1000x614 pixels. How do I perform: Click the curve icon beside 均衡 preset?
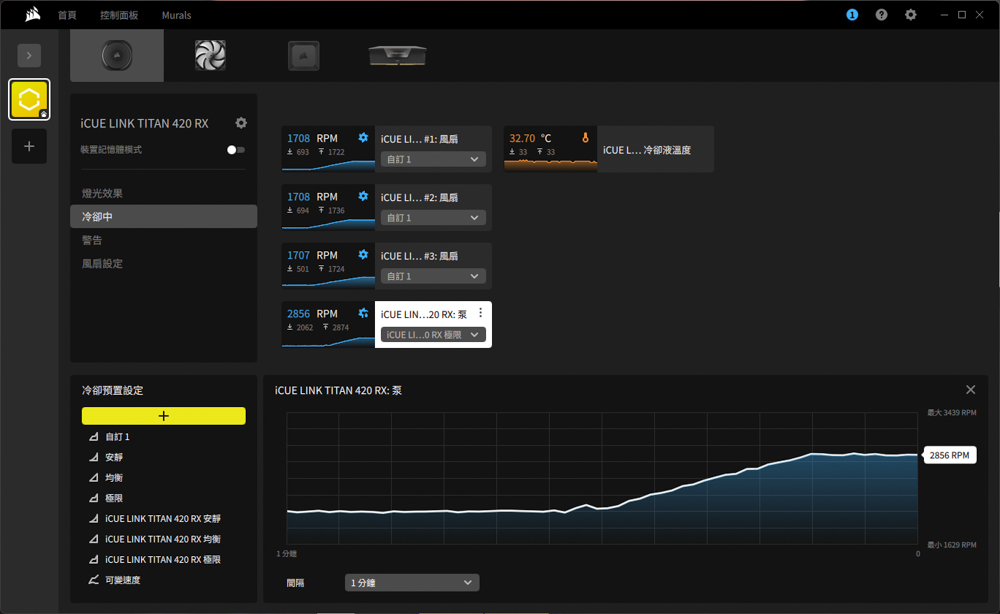pos(94,478)
